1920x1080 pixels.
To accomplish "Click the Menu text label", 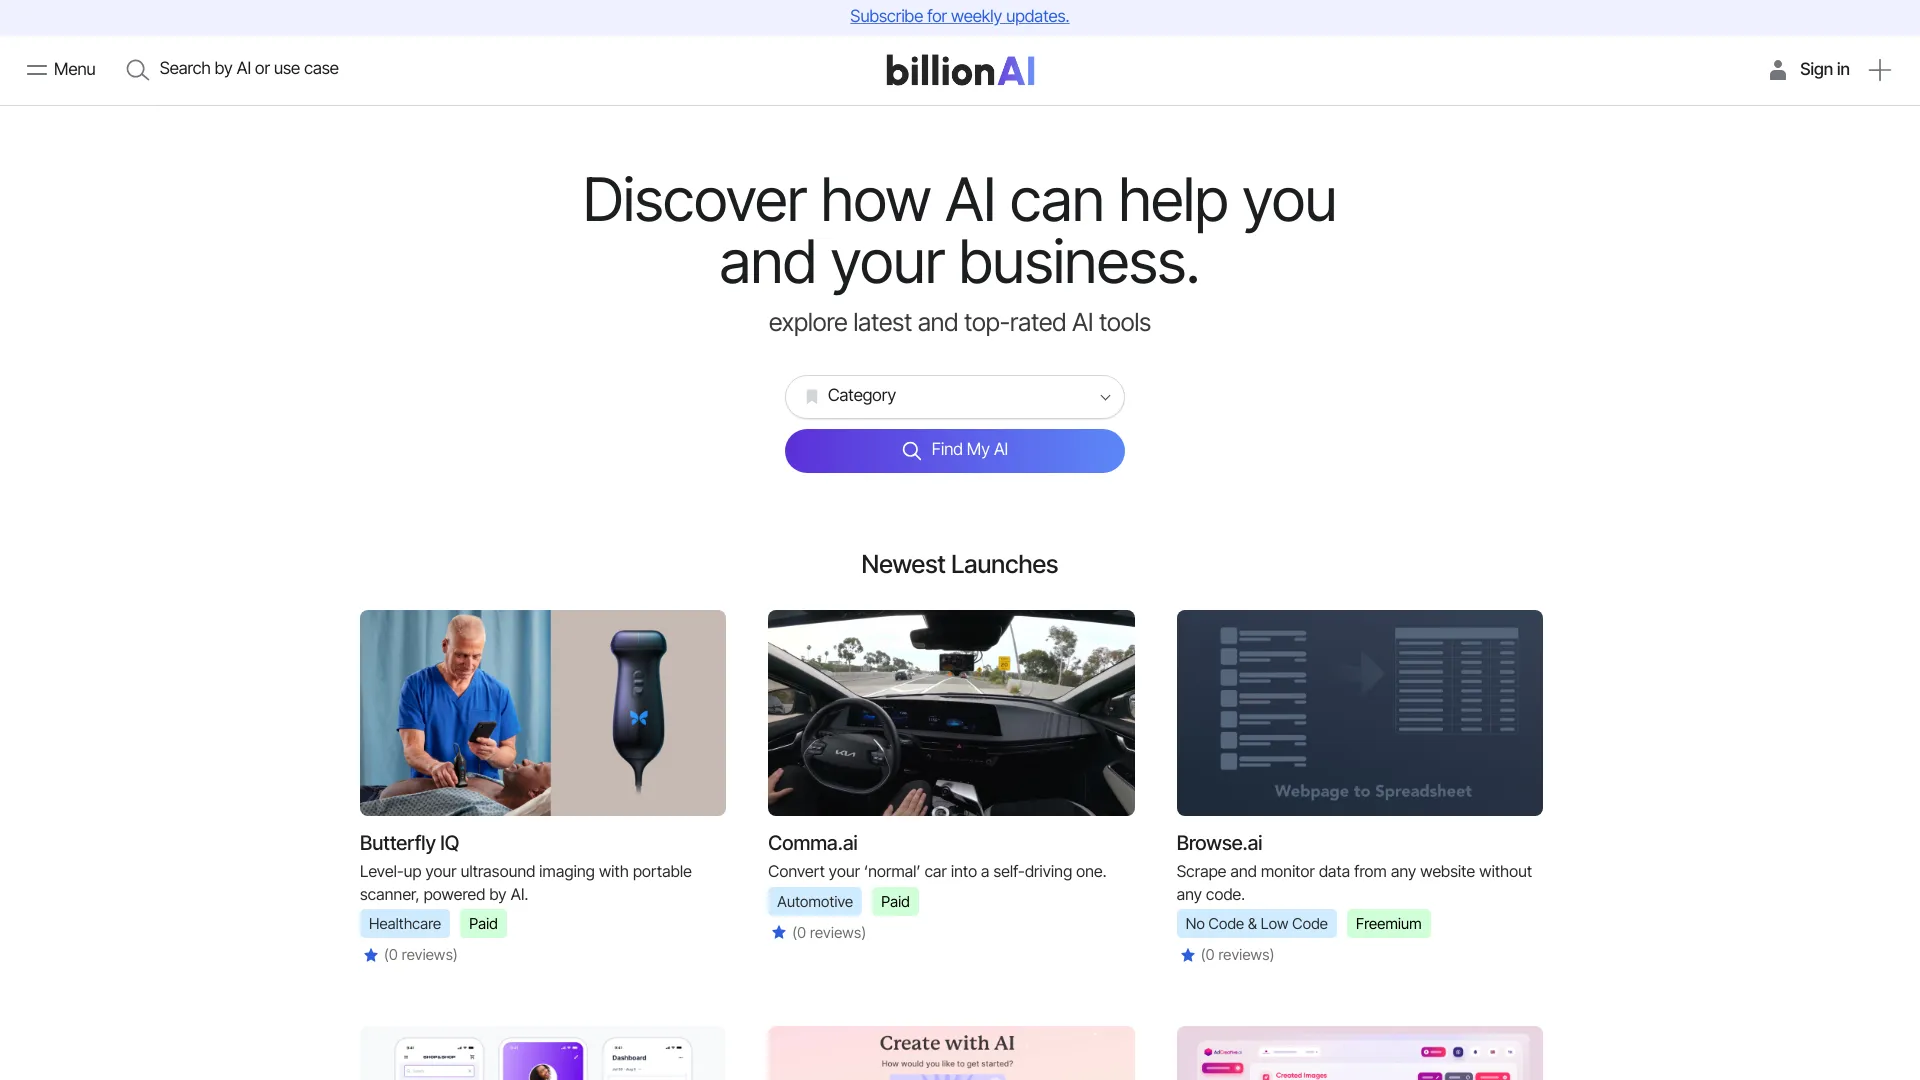I will [75, 69].
